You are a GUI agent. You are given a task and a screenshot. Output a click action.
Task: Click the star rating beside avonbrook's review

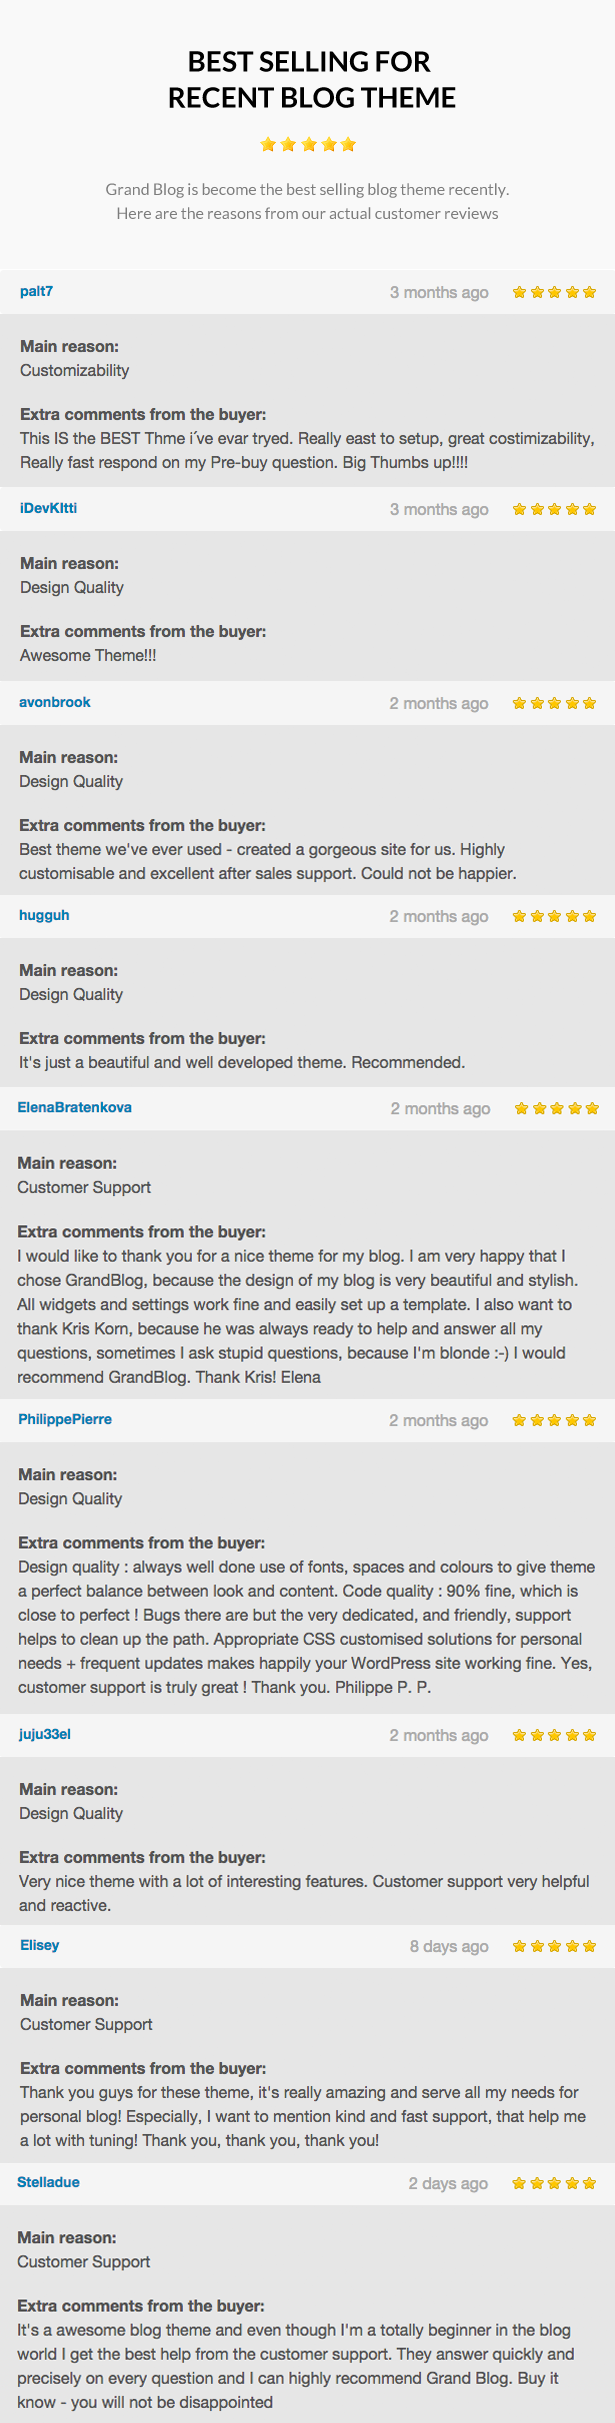click(x=554, y=703)
